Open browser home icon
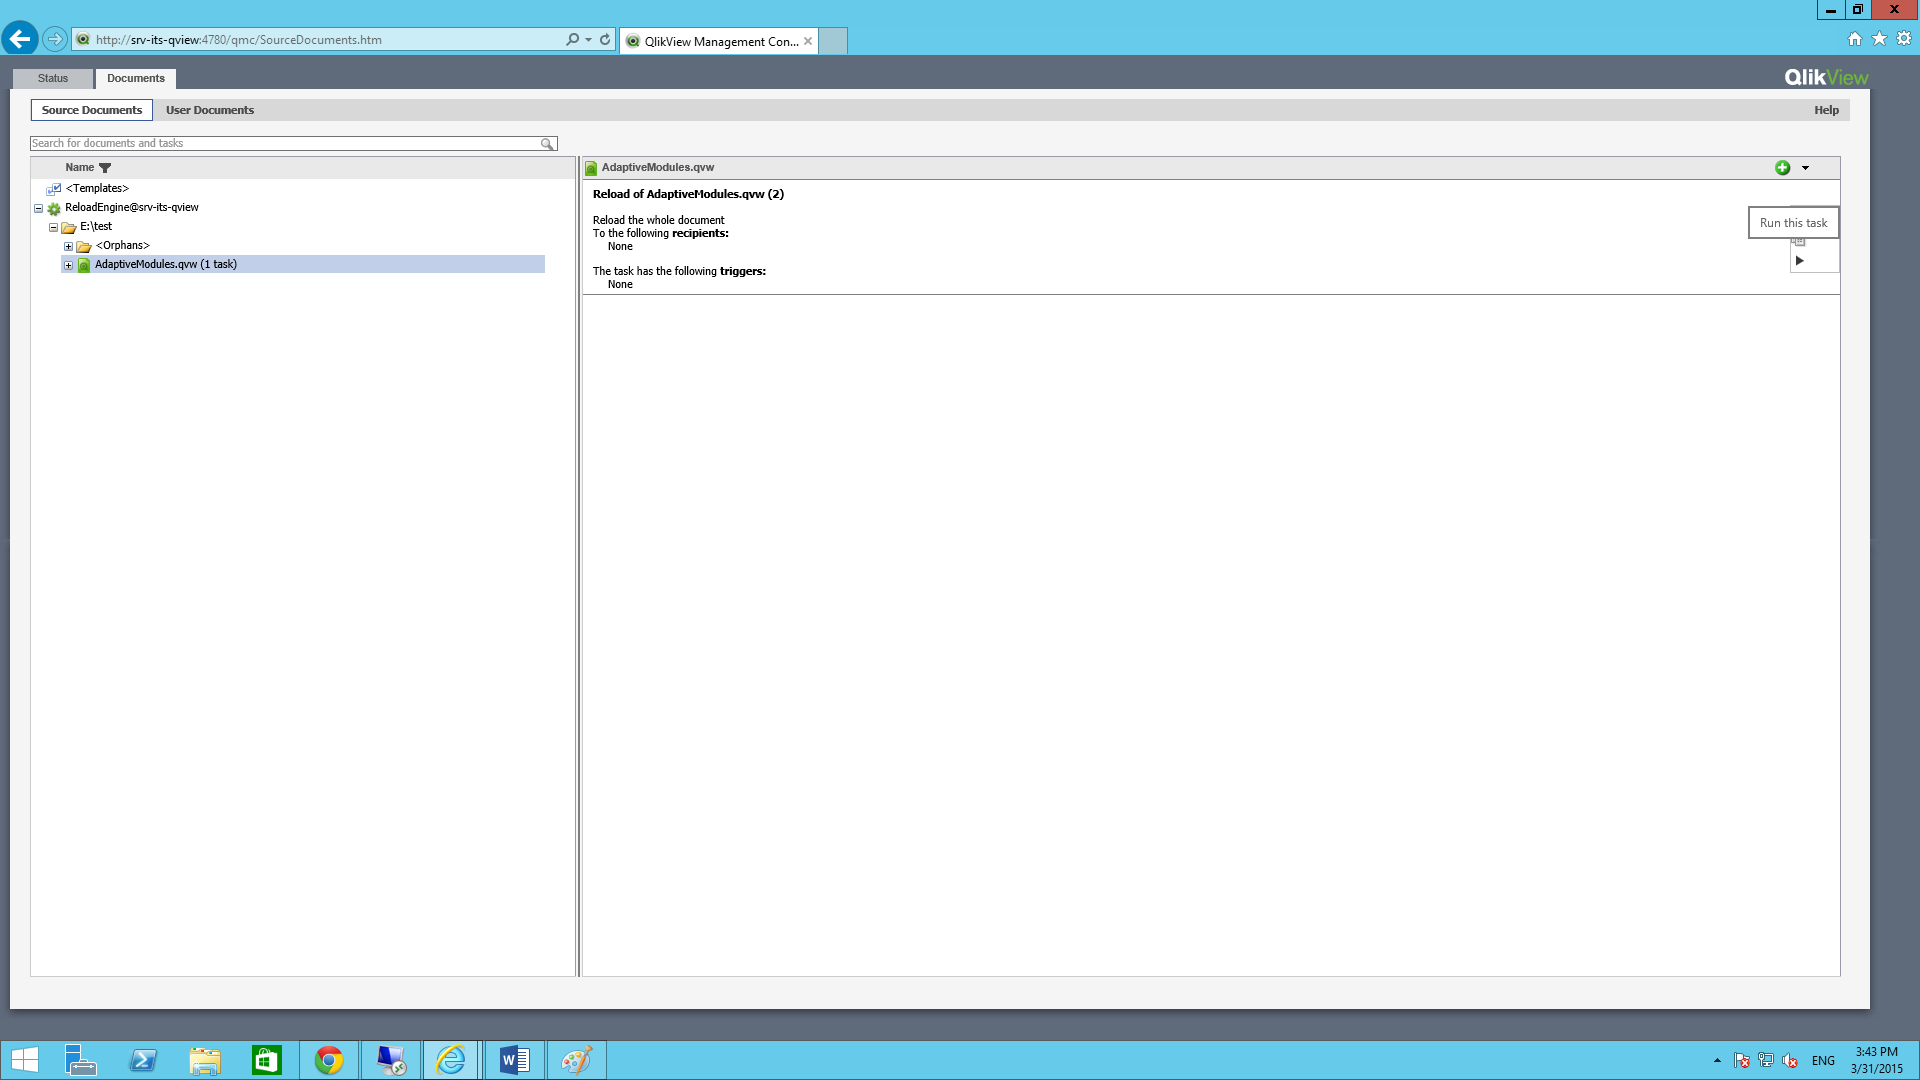 1855,39
